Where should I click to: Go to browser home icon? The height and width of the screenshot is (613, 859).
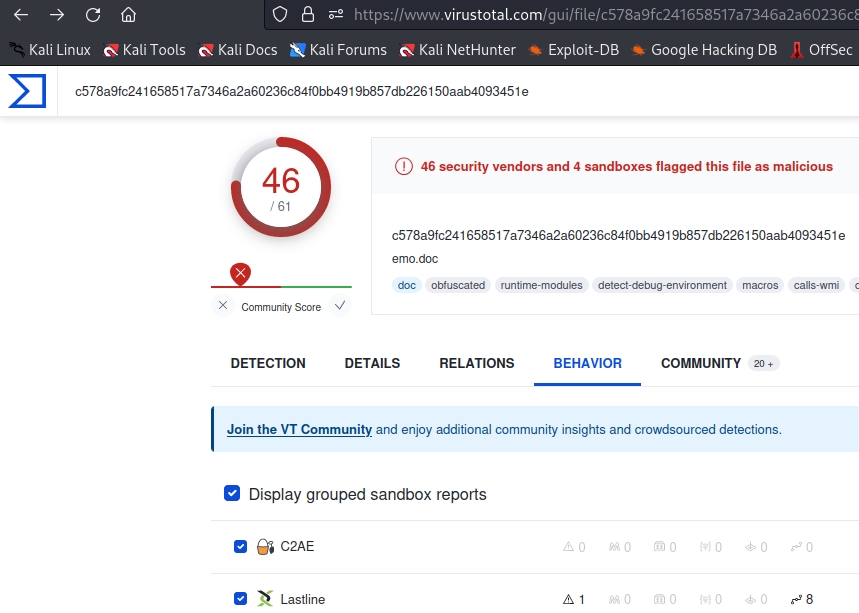(128, 15)
